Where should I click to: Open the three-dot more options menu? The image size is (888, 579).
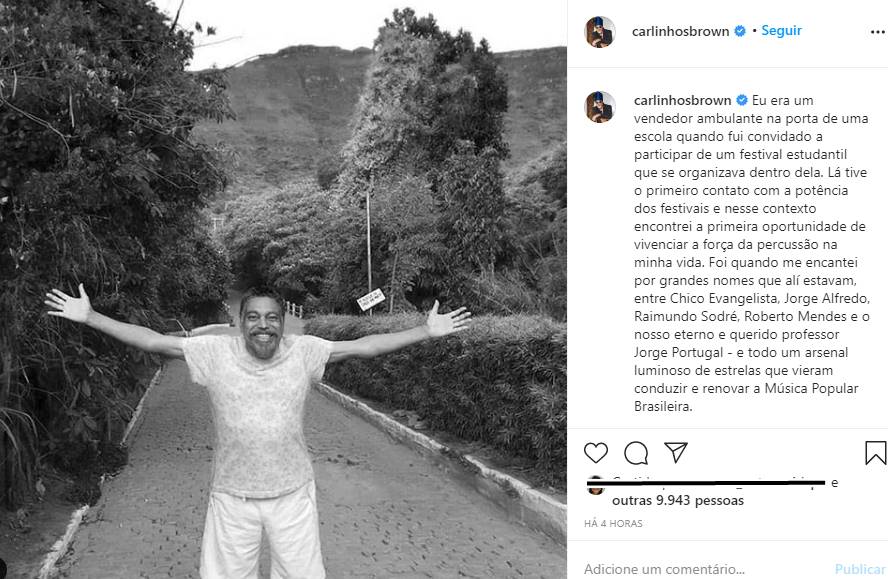[878, 32]
